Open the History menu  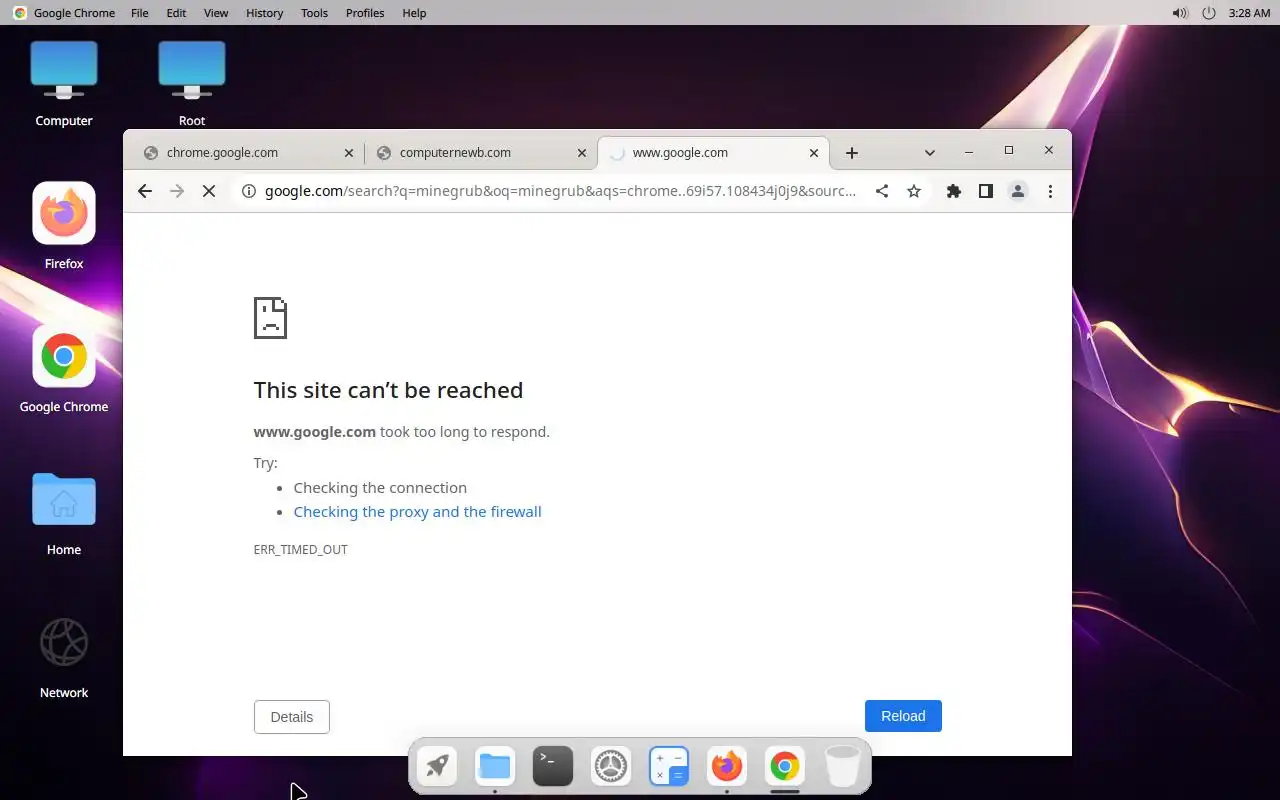pyautogui.click(x=264, y=13)
